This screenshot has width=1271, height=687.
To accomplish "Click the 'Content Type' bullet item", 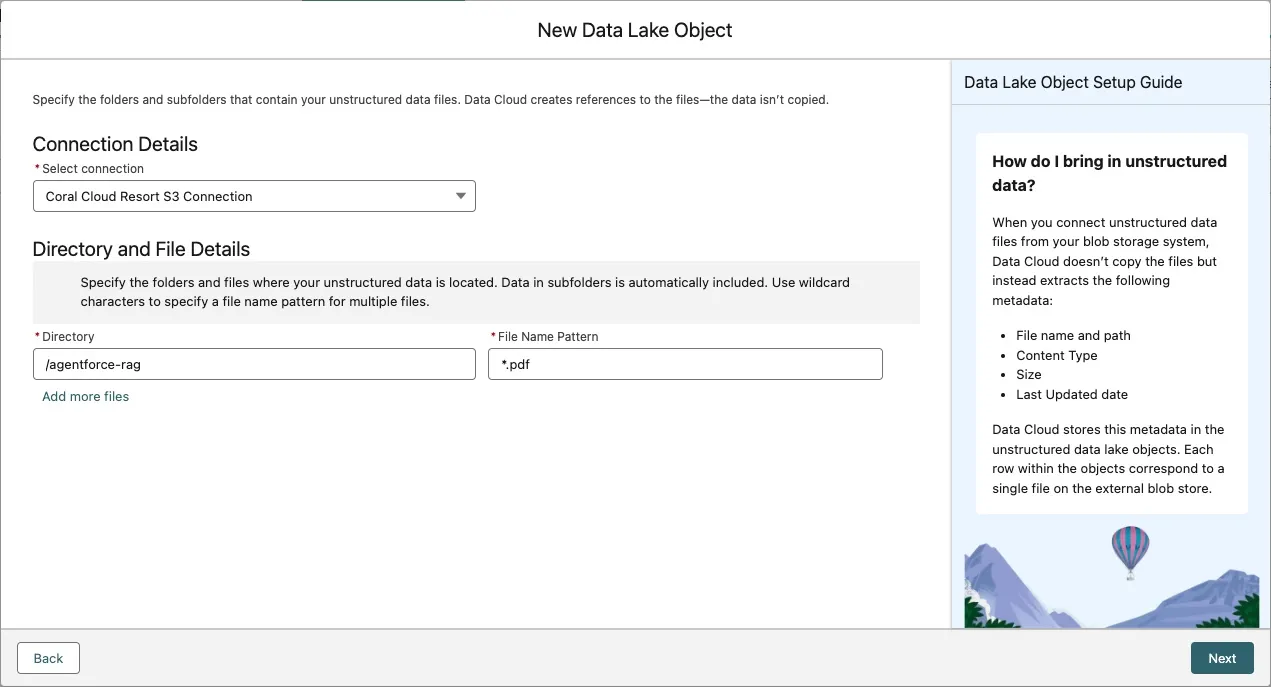I will 1056,356.
